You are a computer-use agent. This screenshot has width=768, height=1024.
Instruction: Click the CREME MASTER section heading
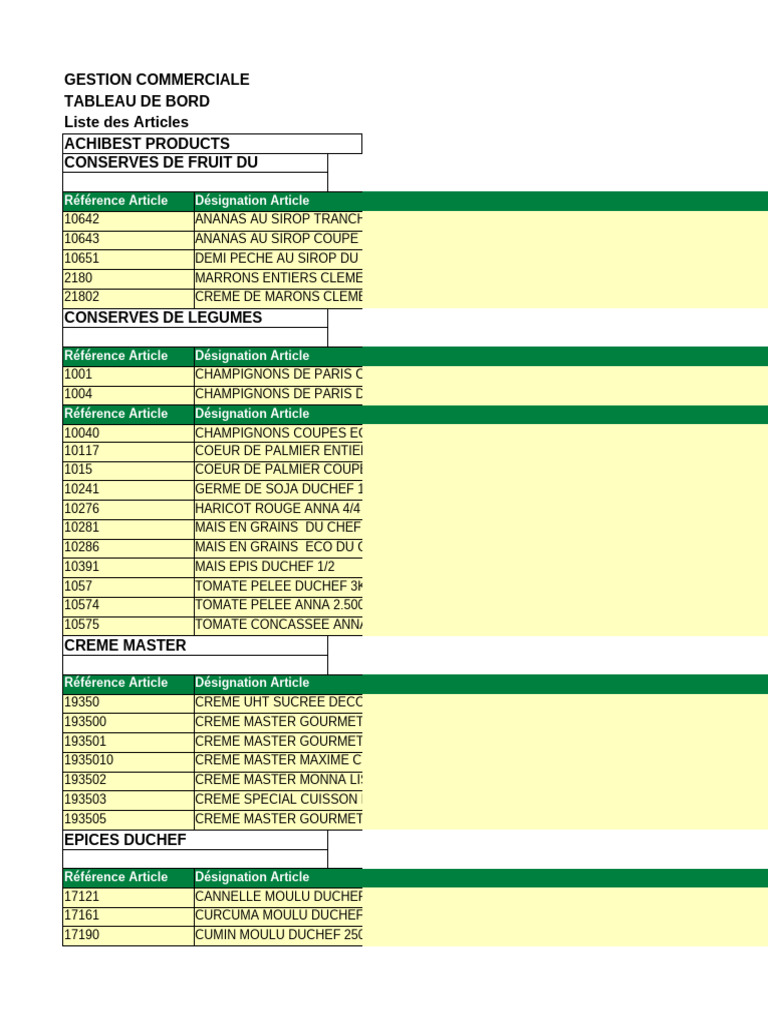pos(195,646)
